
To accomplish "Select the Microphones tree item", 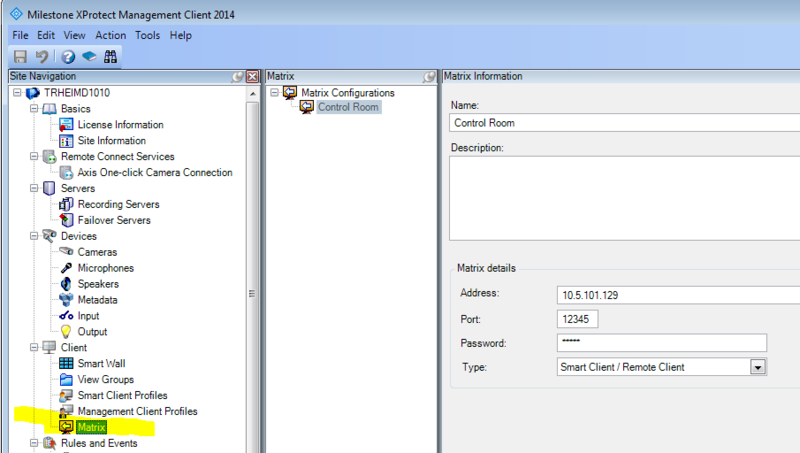I will click(x=106, y=268).
